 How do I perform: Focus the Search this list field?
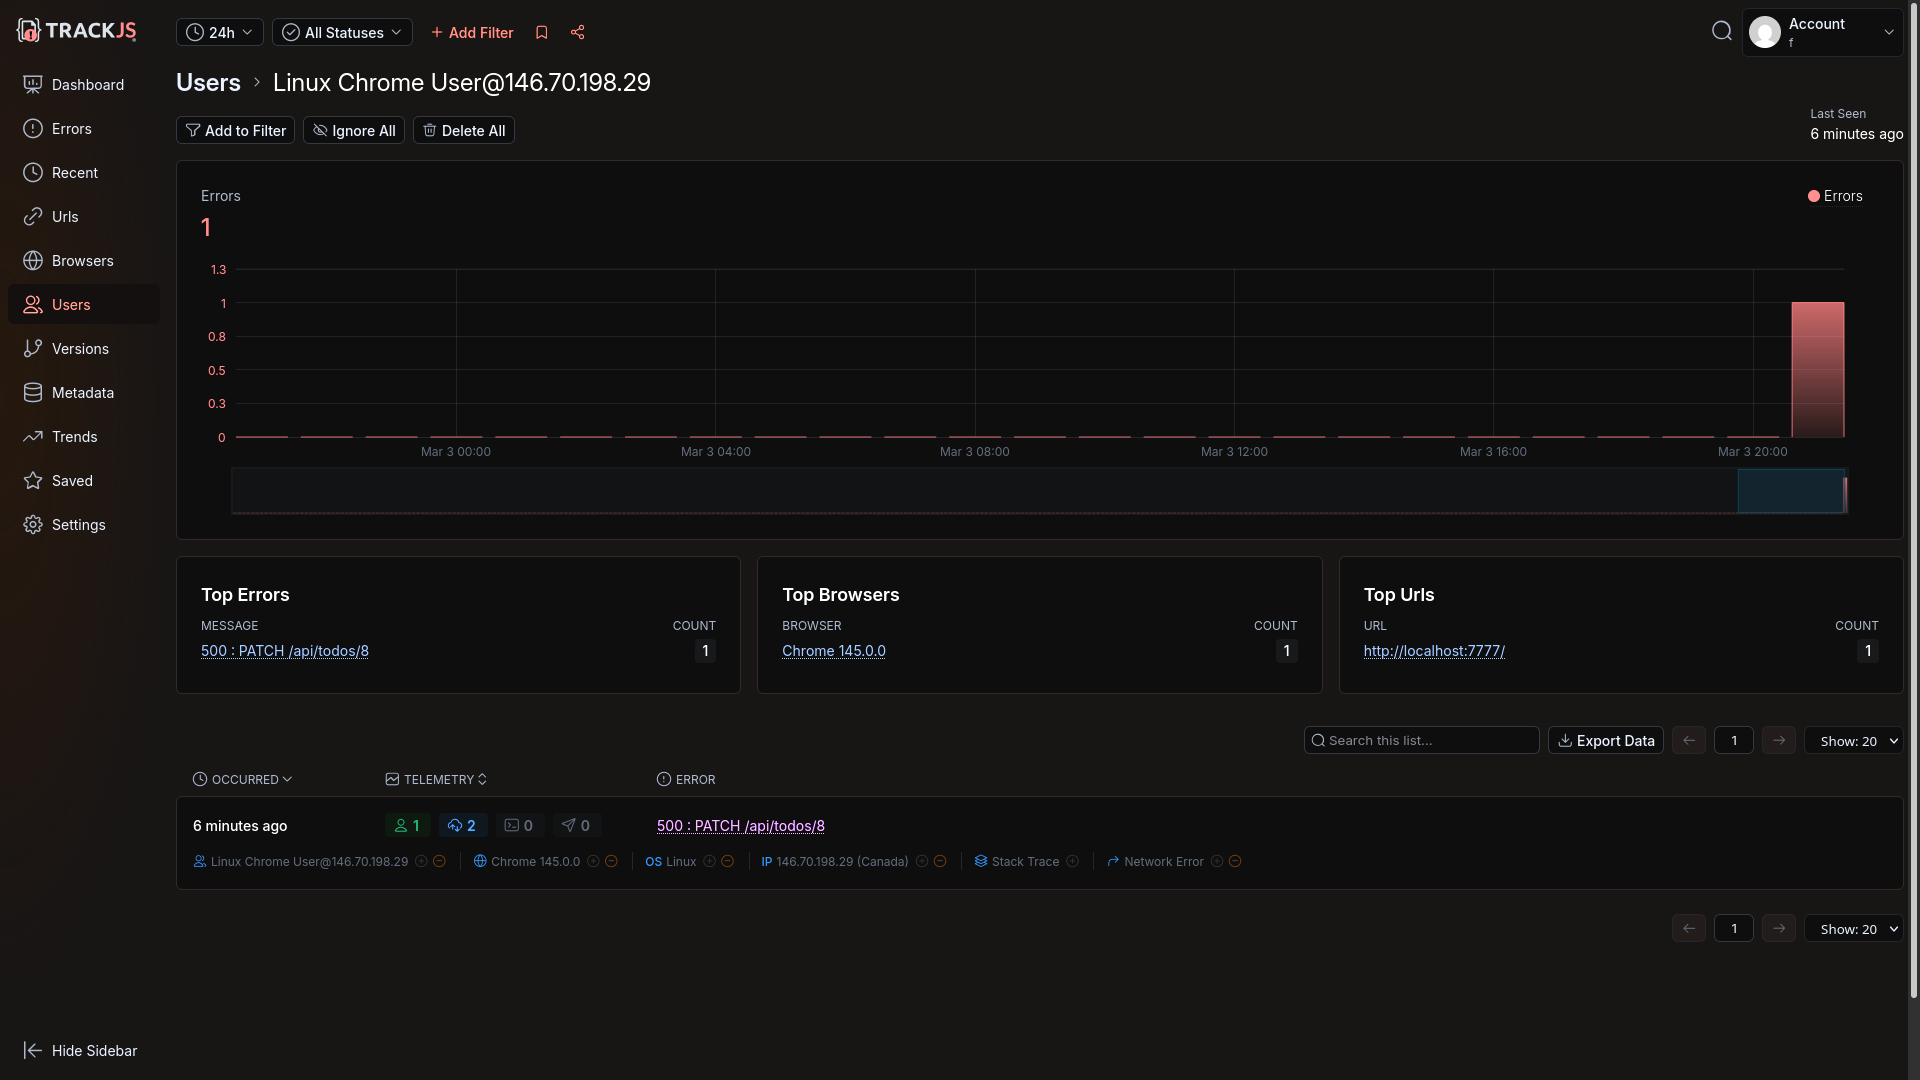[1421, 741]
